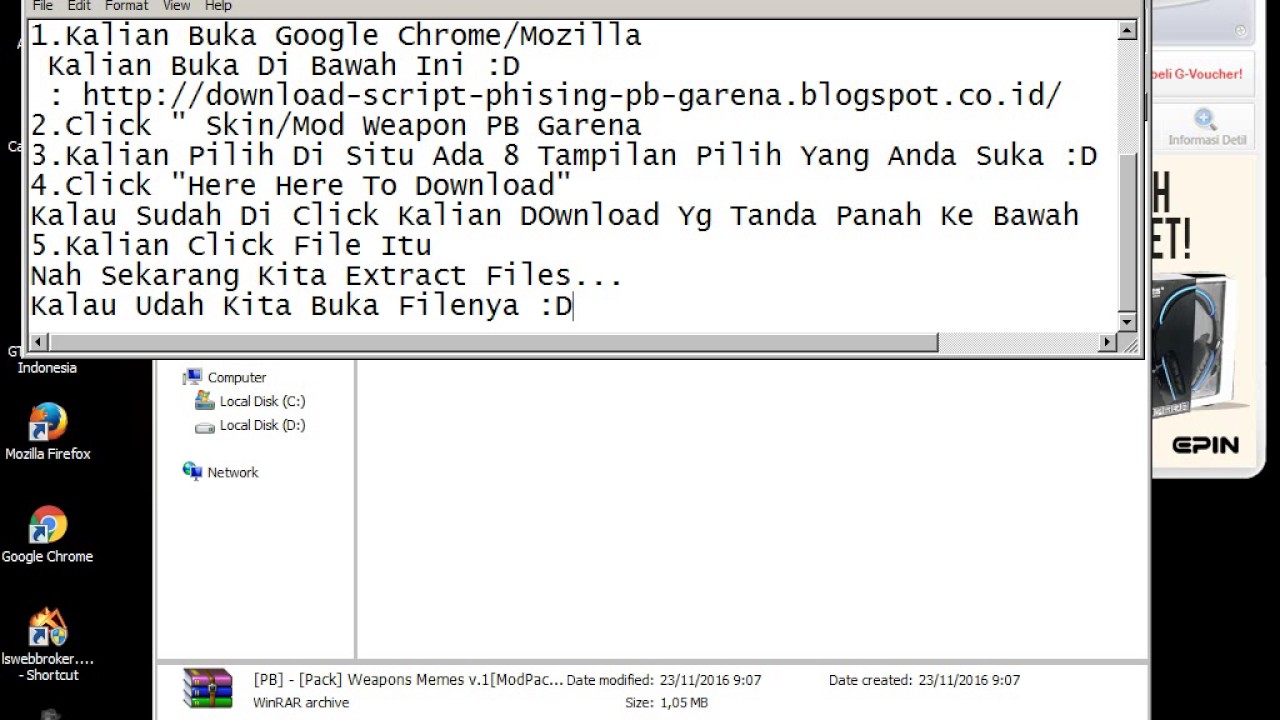
Task: Open the File menu in Notepad
Action: tap(42, 6)
